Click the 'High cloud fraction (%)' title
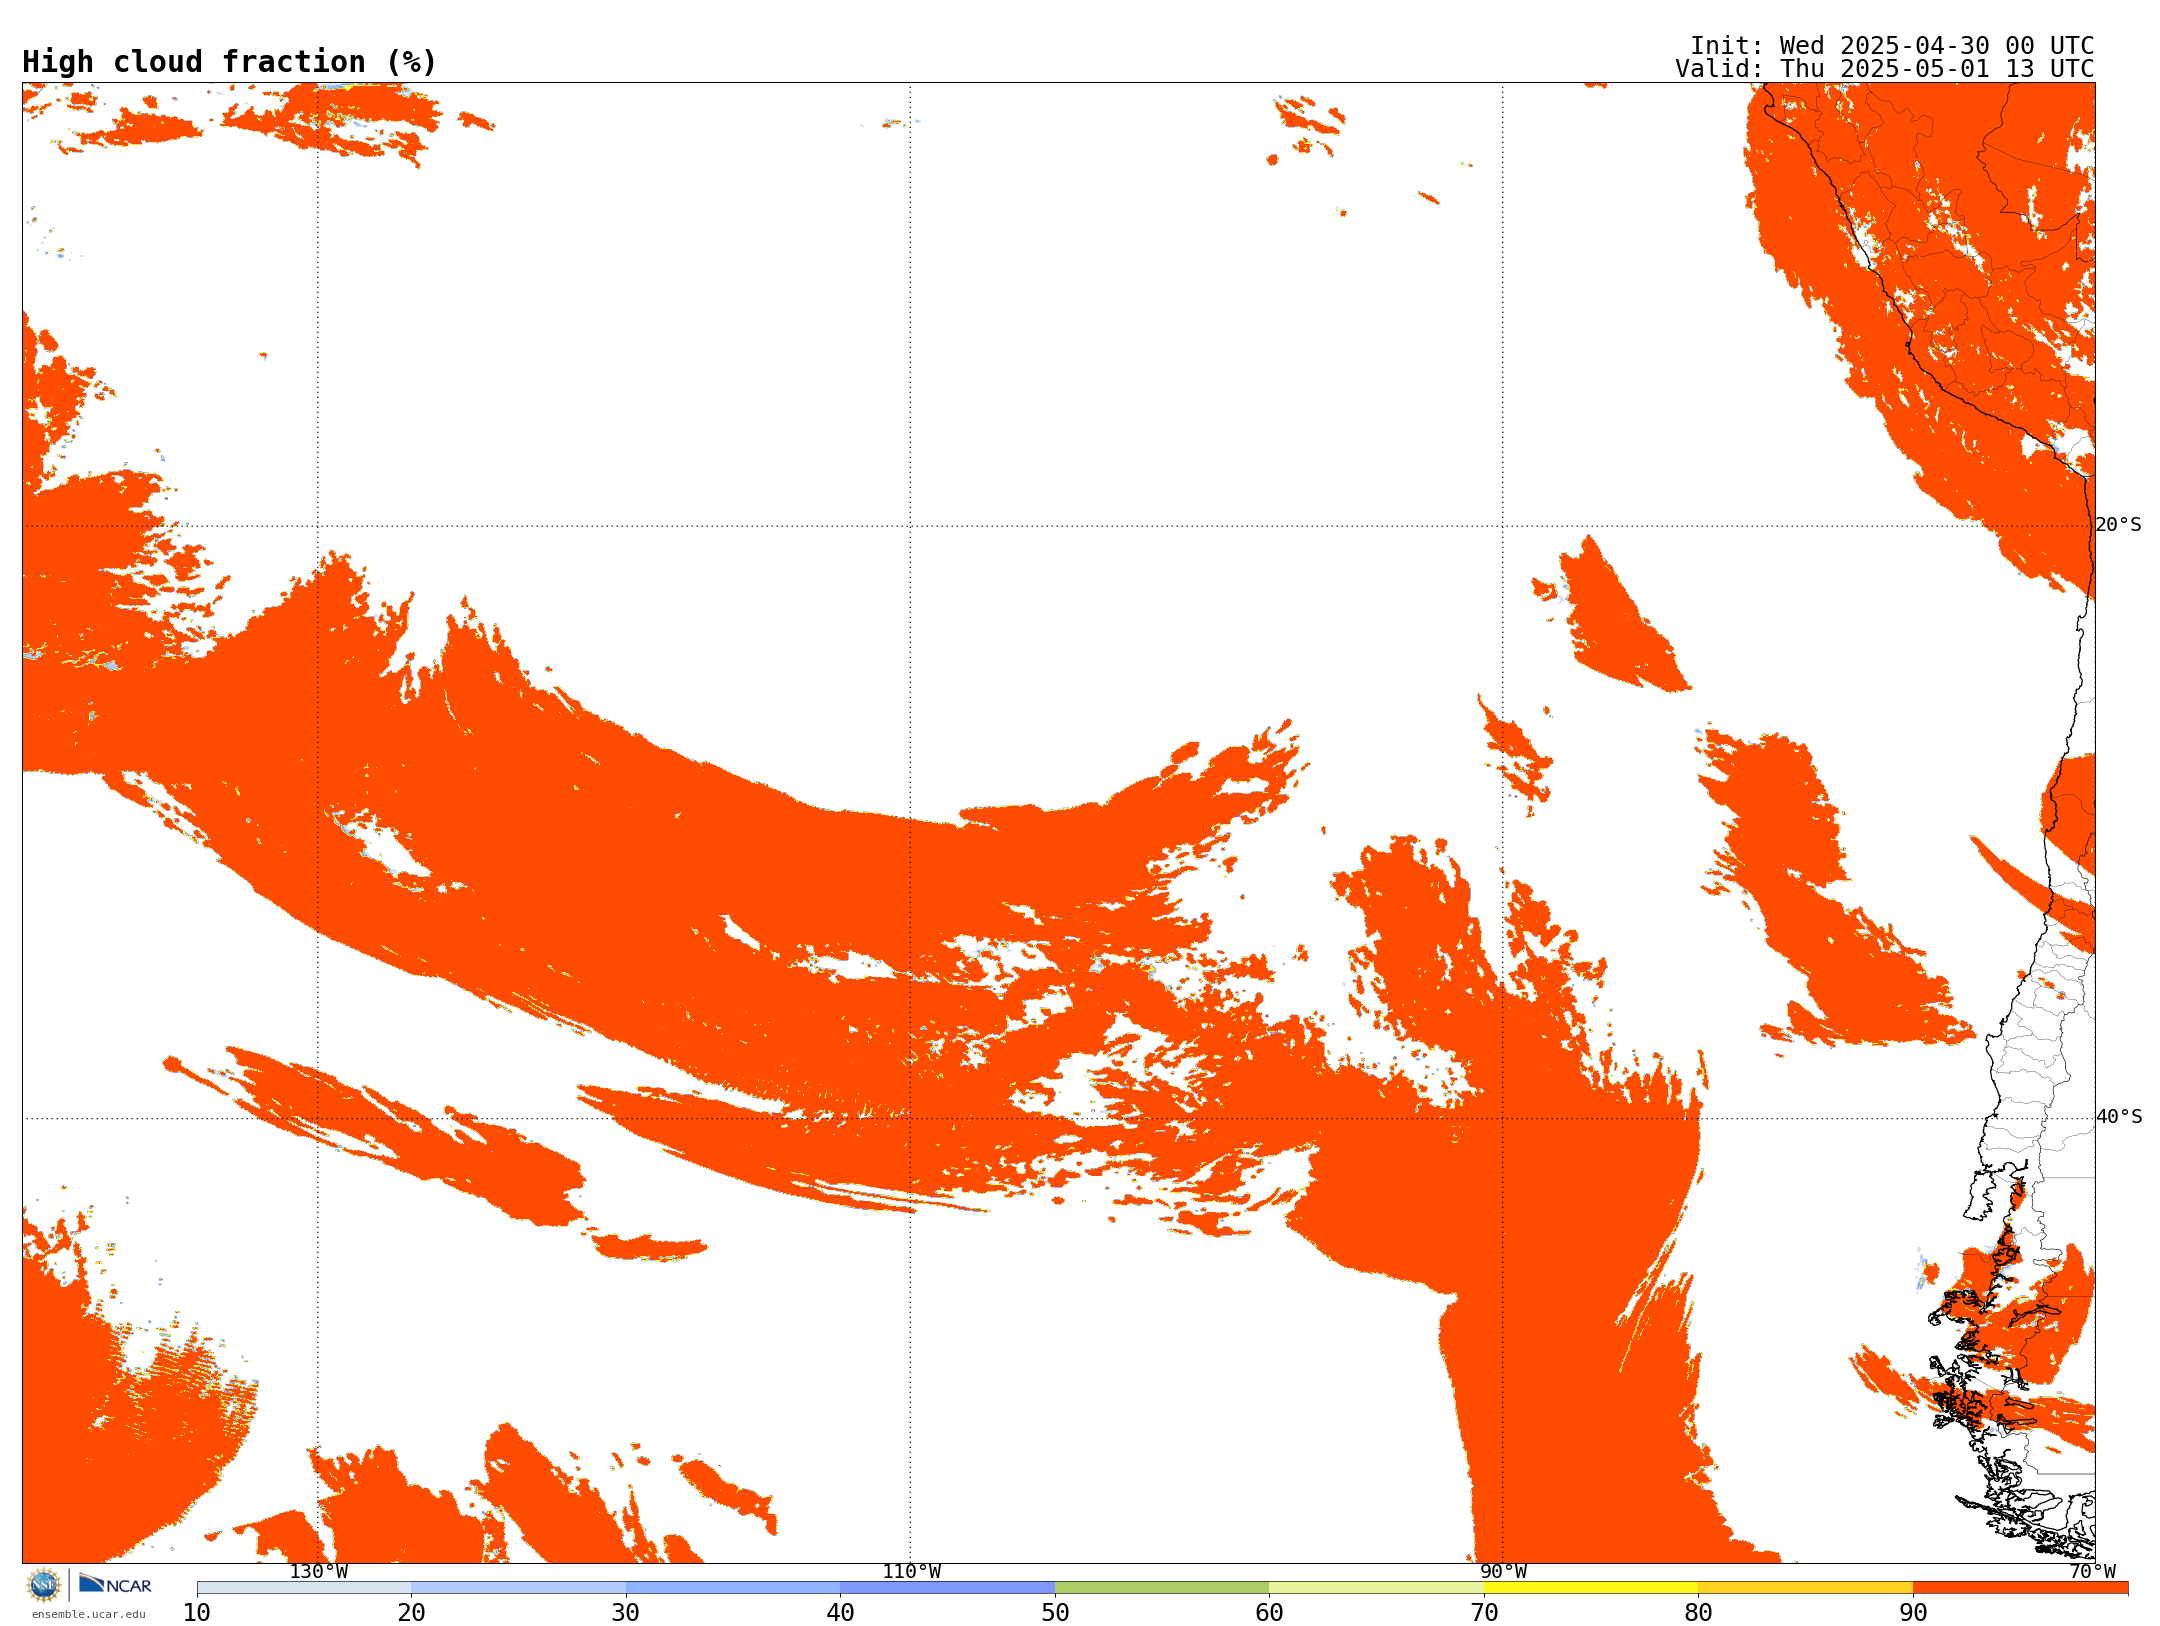Screen dimensions: 2160x1626 pos(230,62)
